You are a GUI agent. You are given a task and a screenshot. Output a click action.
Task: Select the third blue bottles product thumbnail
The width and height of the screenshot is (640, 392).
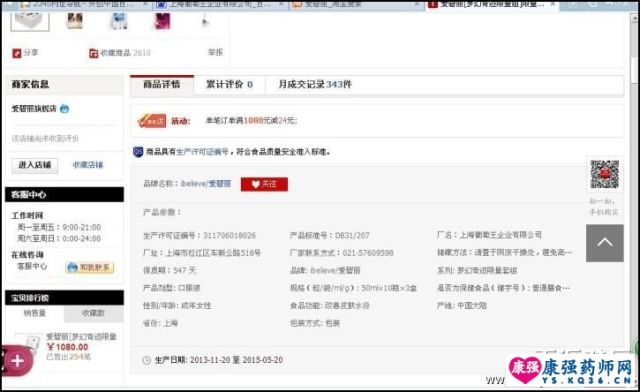pos(118,21)
